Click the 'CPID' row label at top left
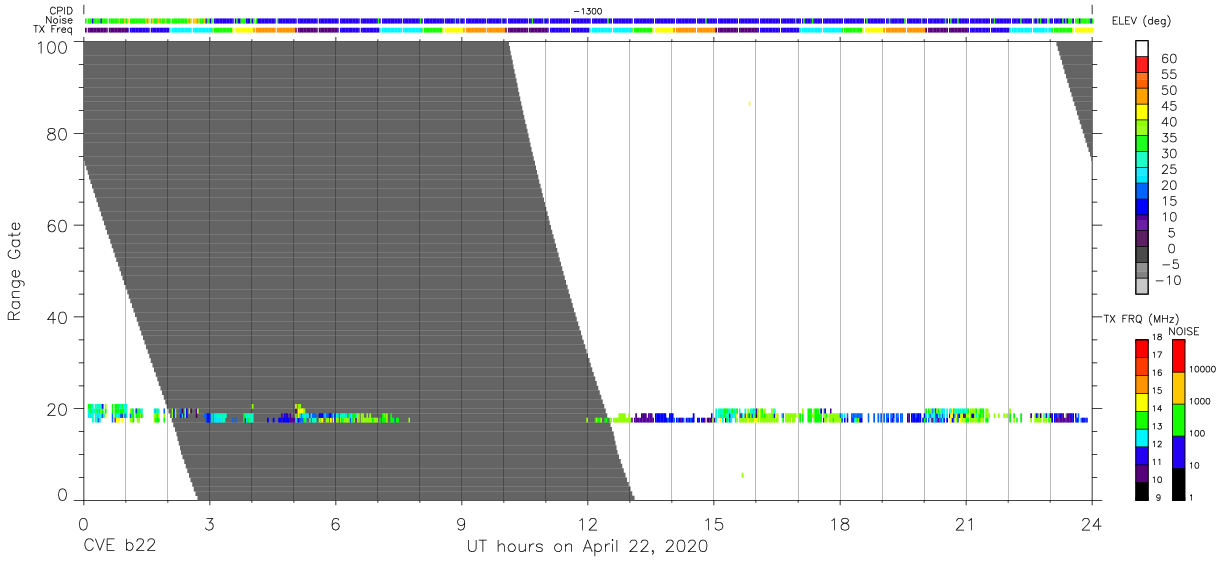Screen dimensions: 1228x567 pos(59,11)
